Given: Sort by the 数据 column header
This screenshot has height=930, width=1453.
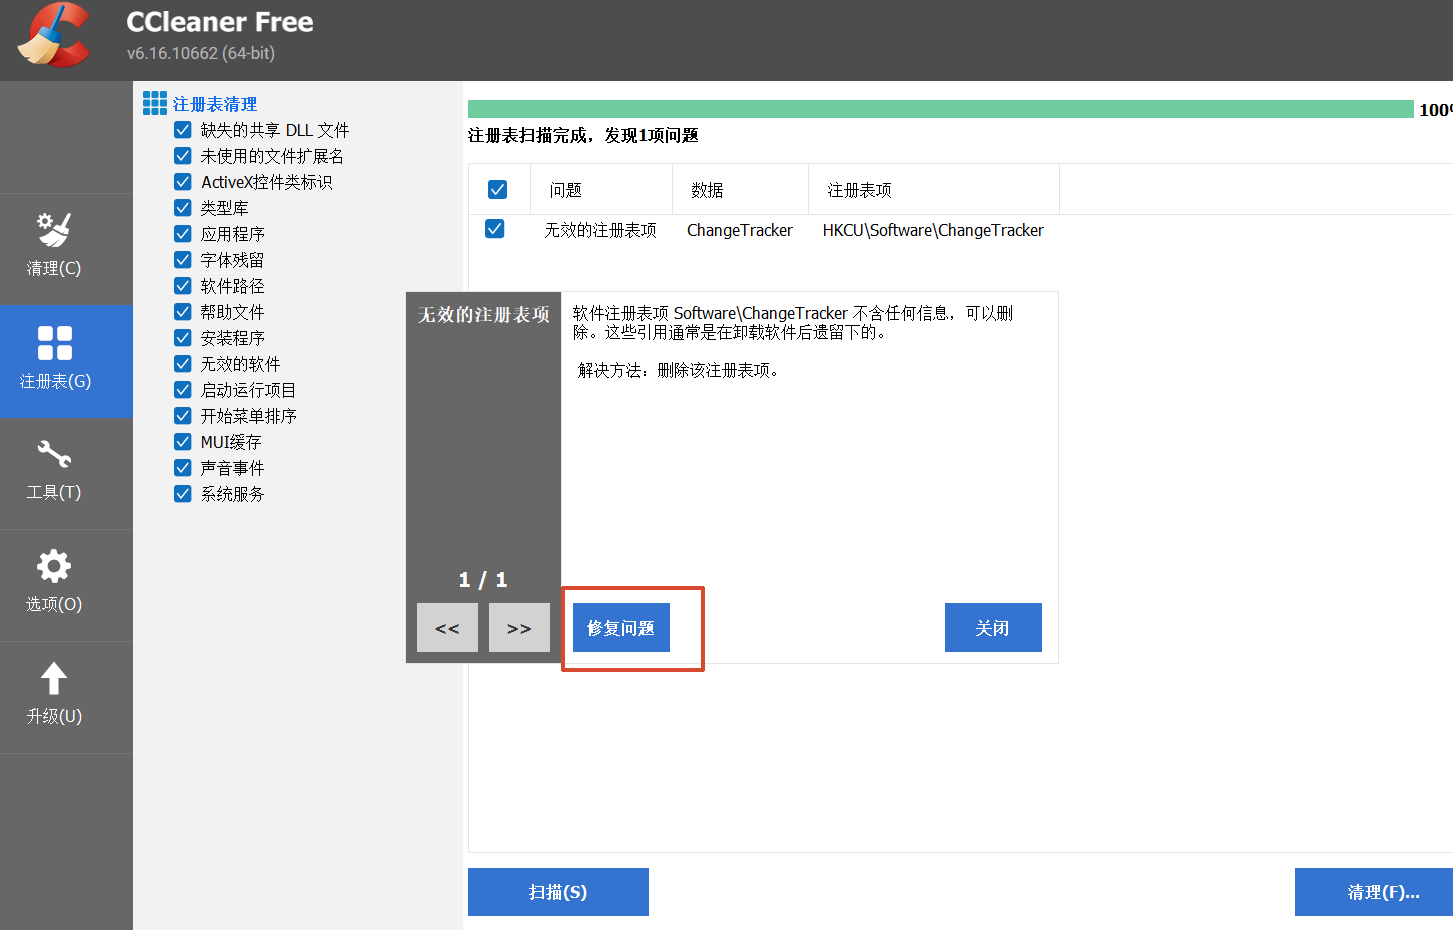Looking at the screenshot, I should [740, 190].
